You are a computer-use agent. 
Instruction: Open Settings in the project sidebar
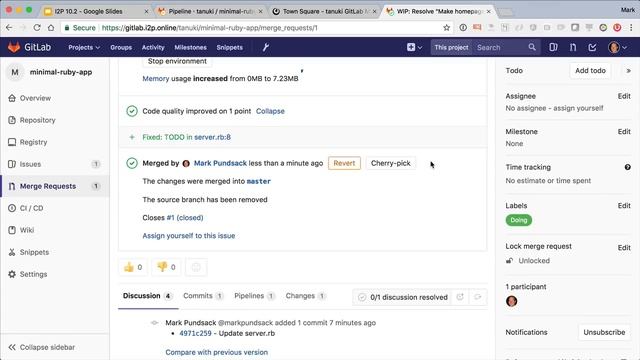tap(33, 275)
